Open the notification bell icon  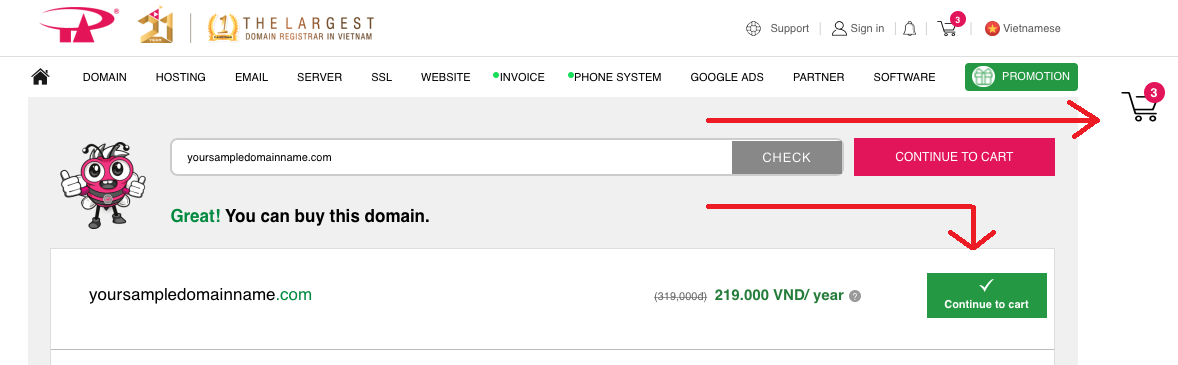[x=909, y=29]
